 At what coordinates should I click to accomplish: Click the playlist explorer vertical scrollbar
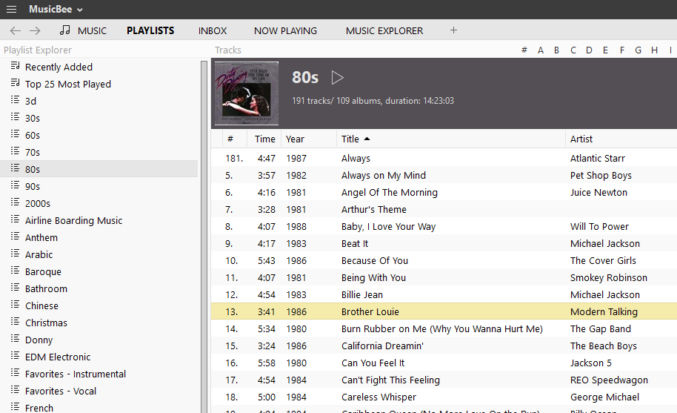coord(204,236)
